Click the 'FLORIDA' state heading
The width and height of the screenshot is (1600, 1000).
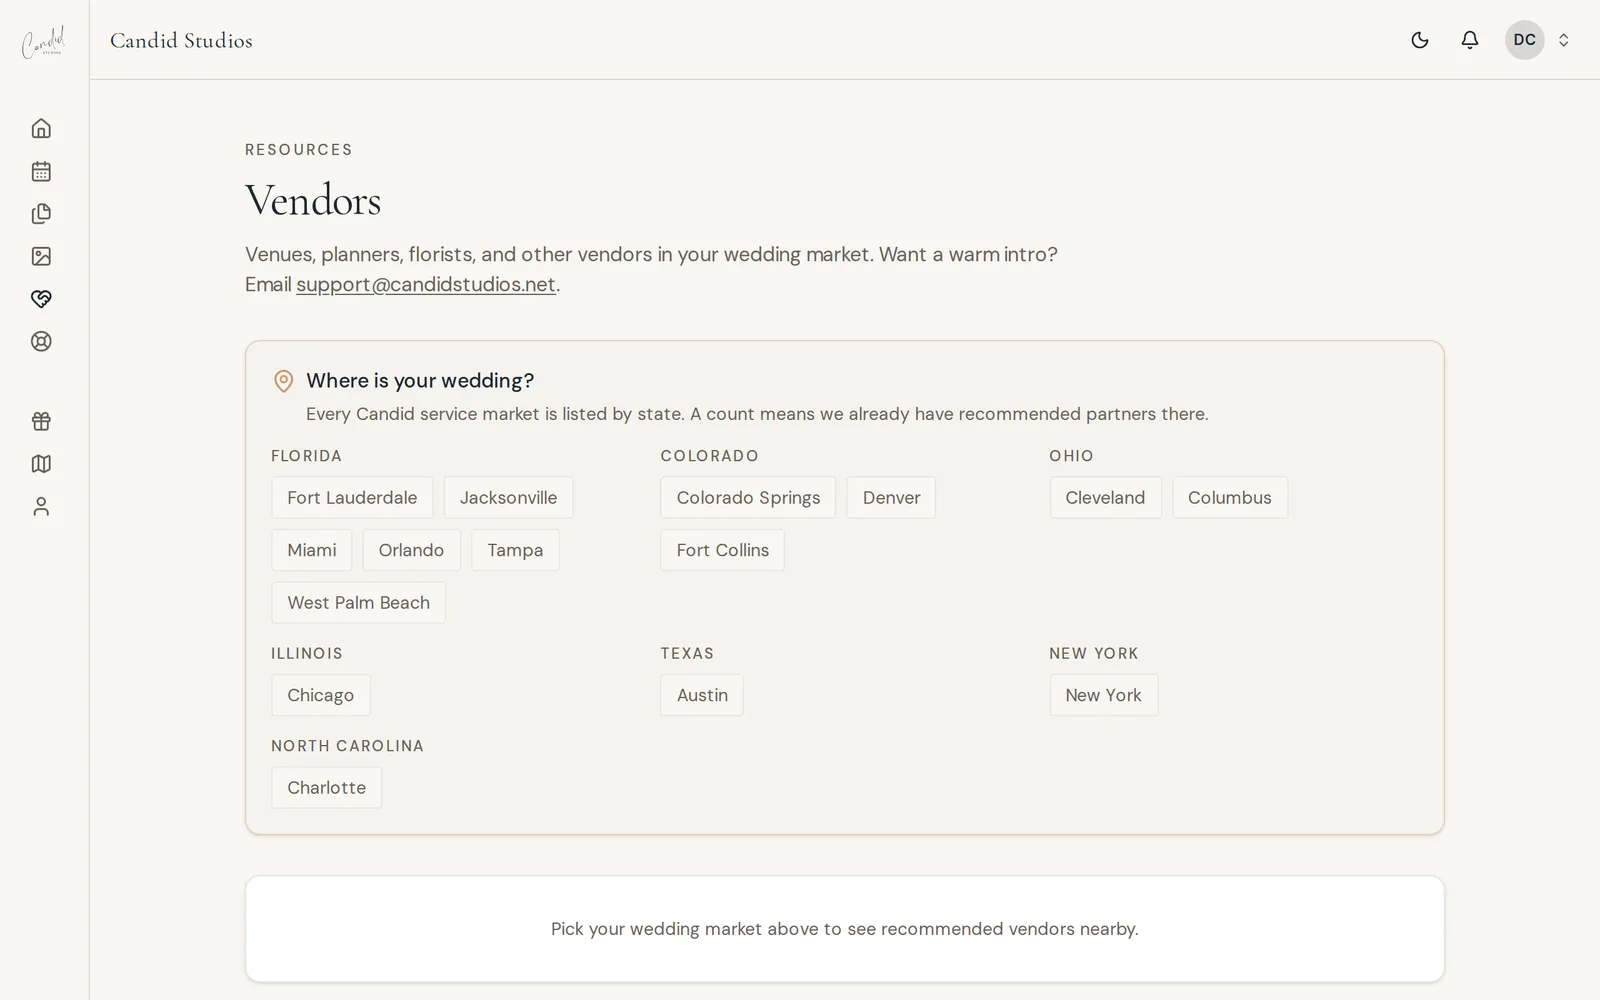tap(307, 456)
